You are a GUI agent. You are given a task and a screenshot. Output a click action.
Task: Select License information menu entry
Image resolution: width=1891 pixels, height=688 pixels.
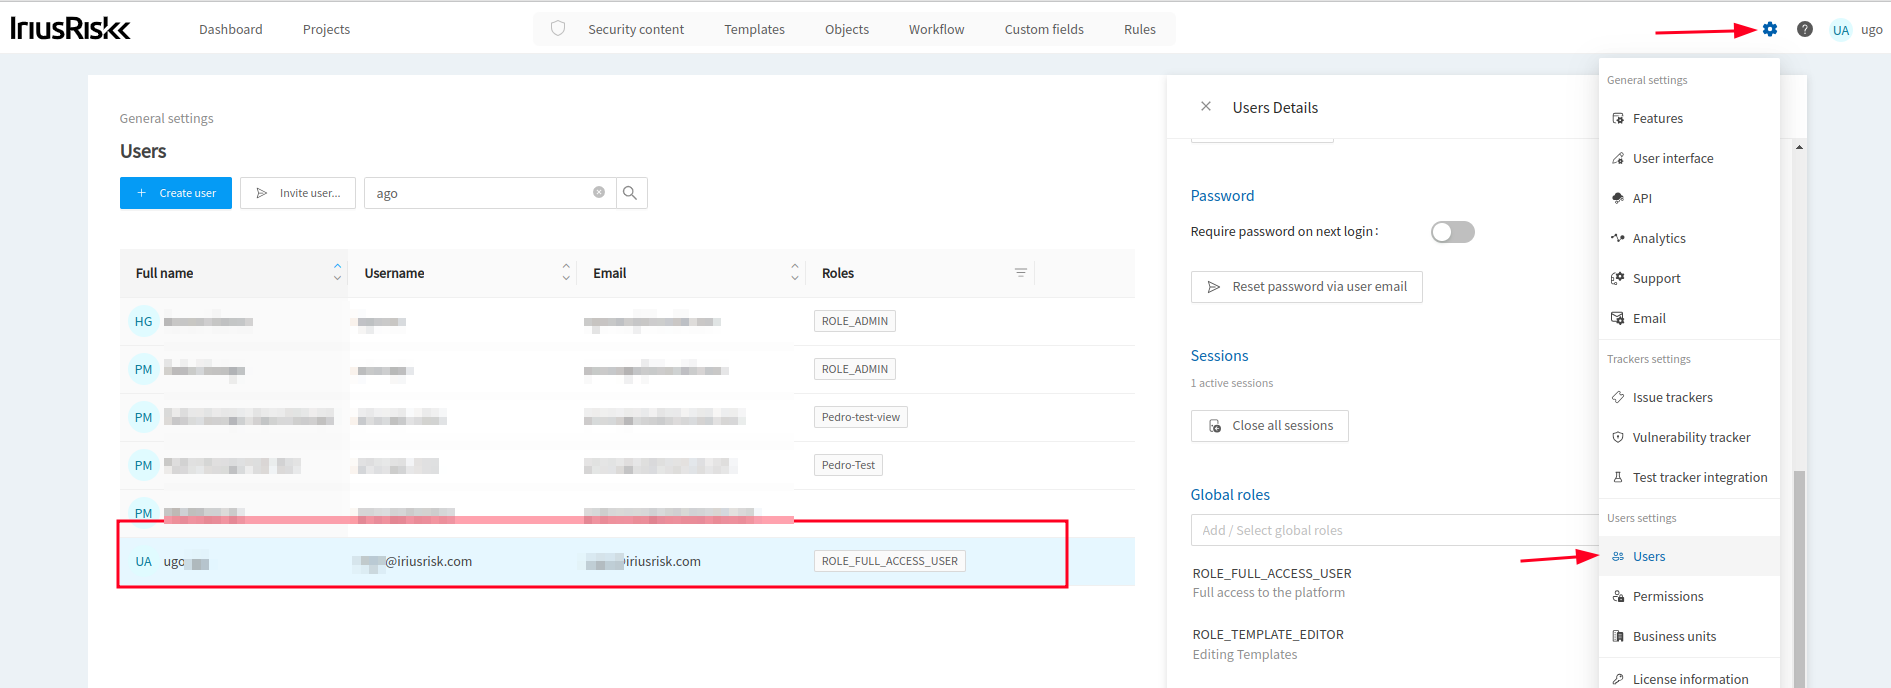pos(1689,678)
